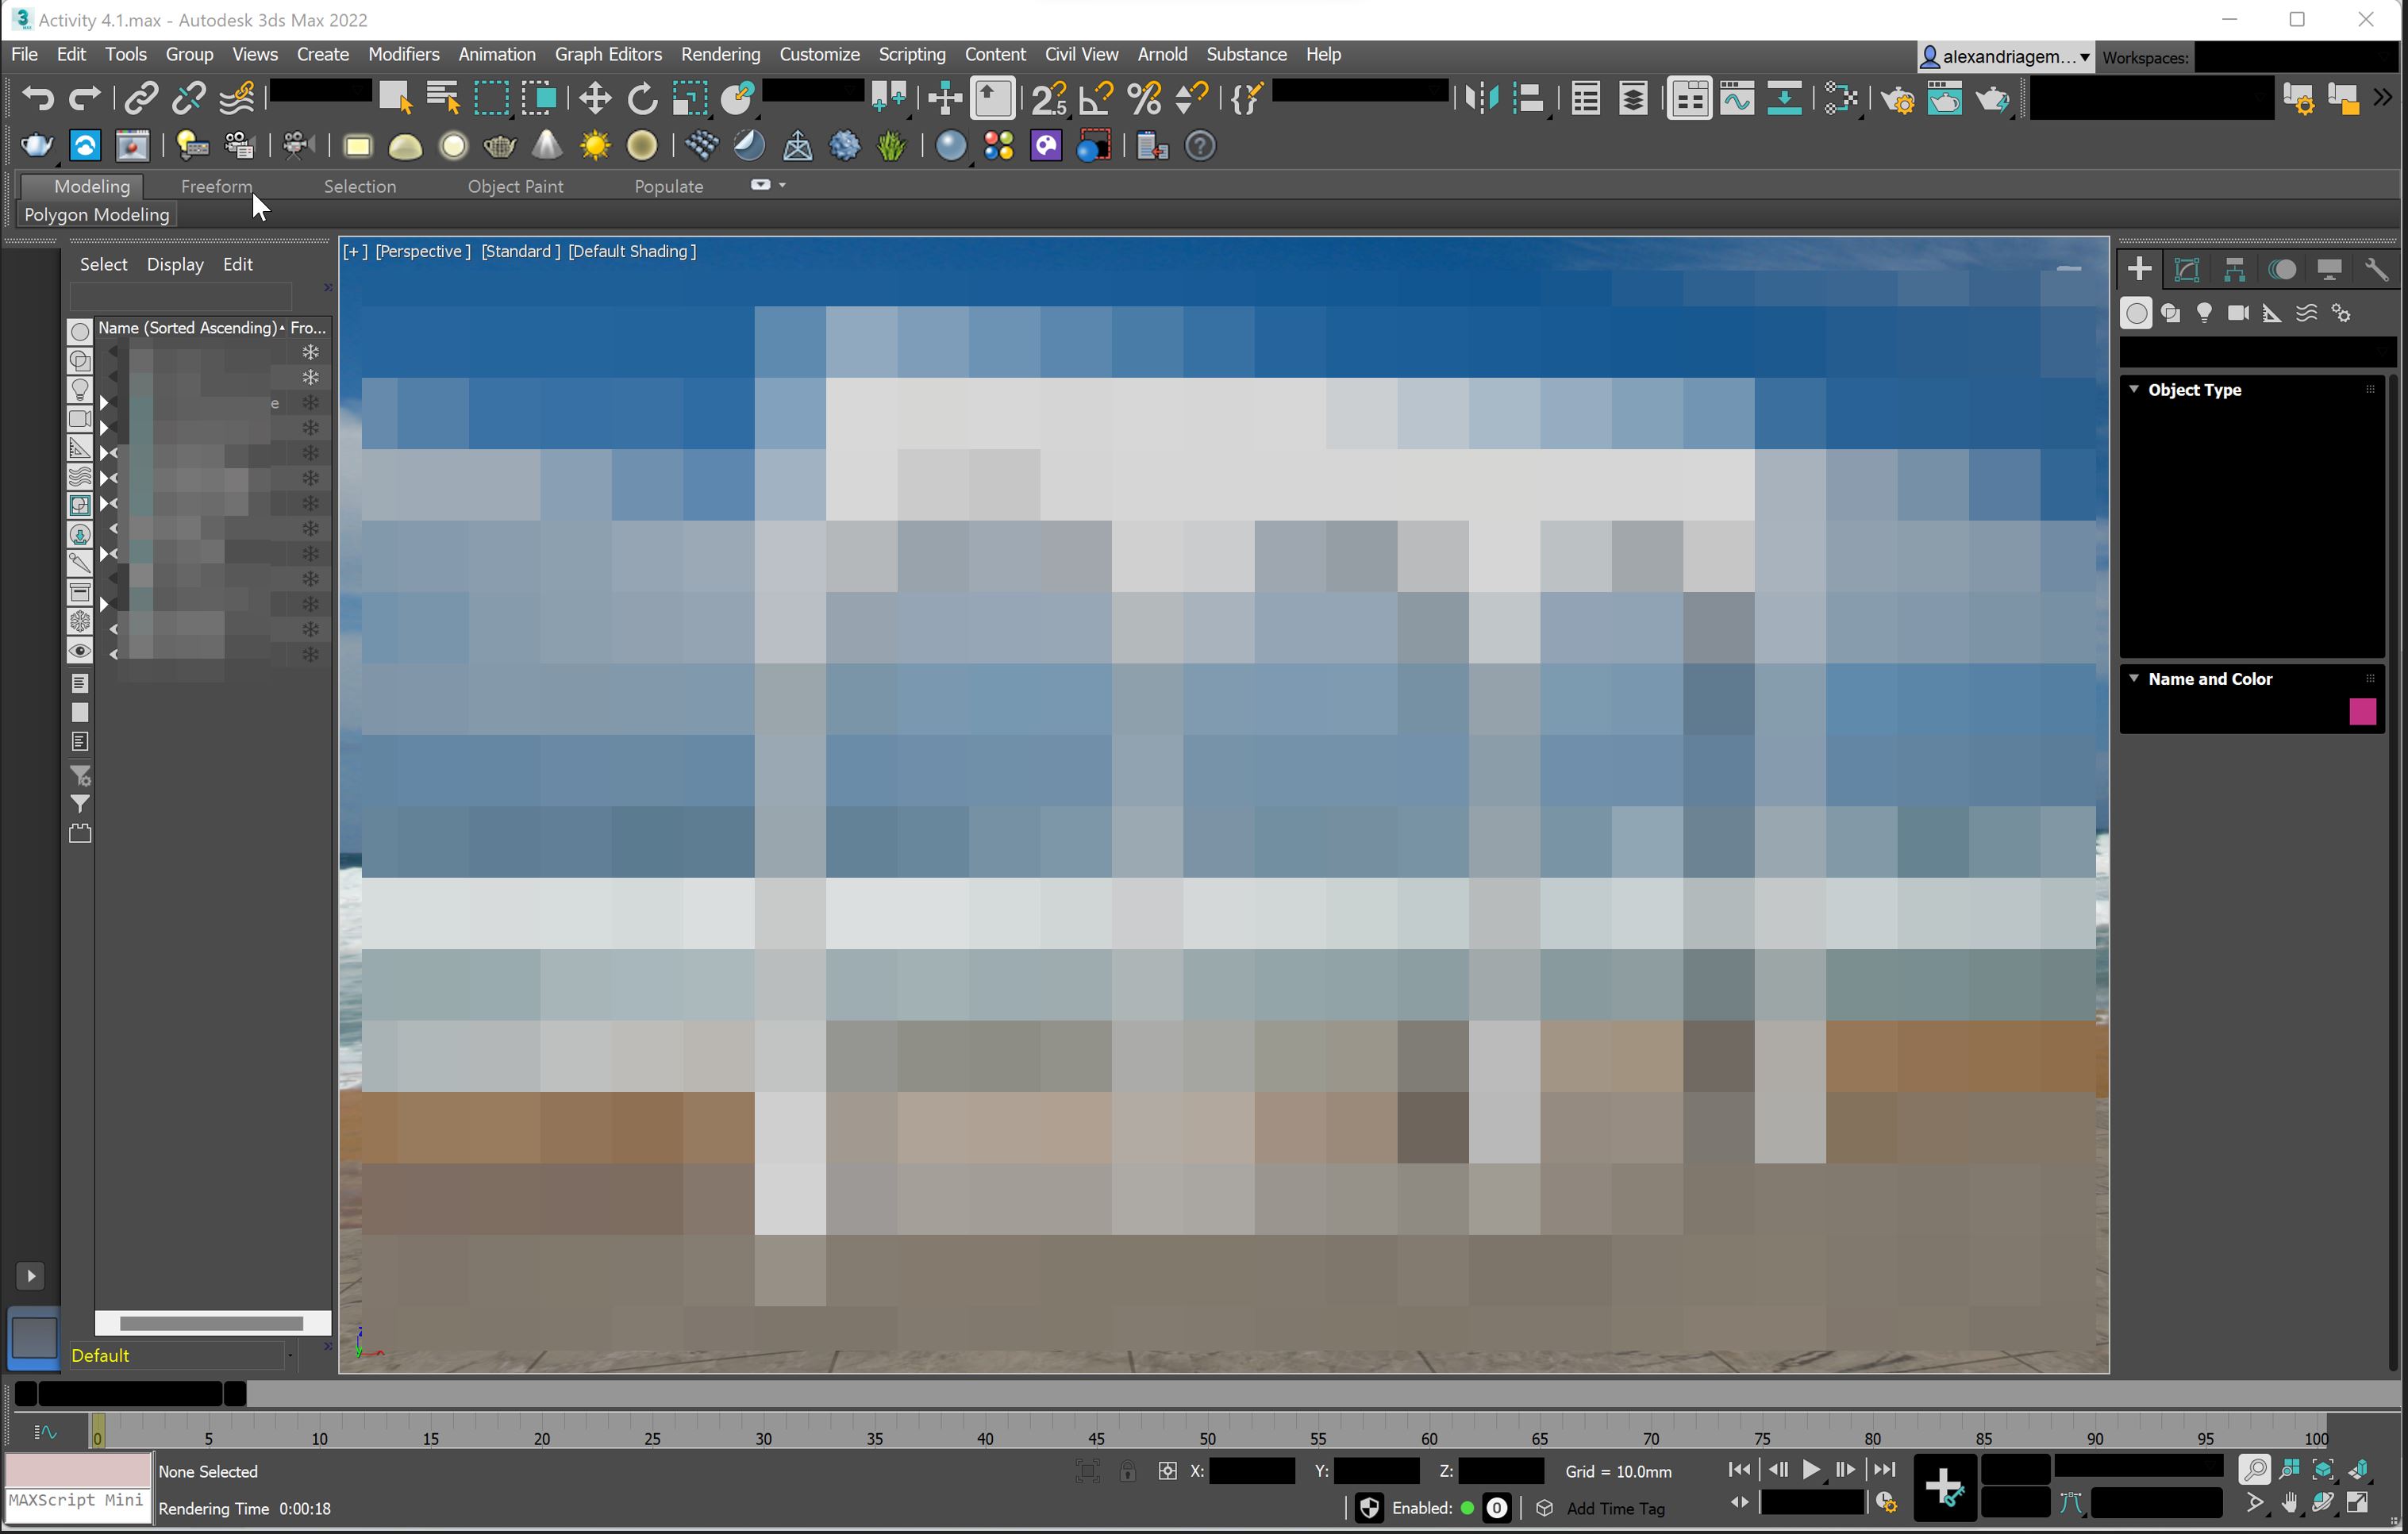
Task: Click the Add Time Tag label
Action: pyautogui.click(x=1615, y=1508)
